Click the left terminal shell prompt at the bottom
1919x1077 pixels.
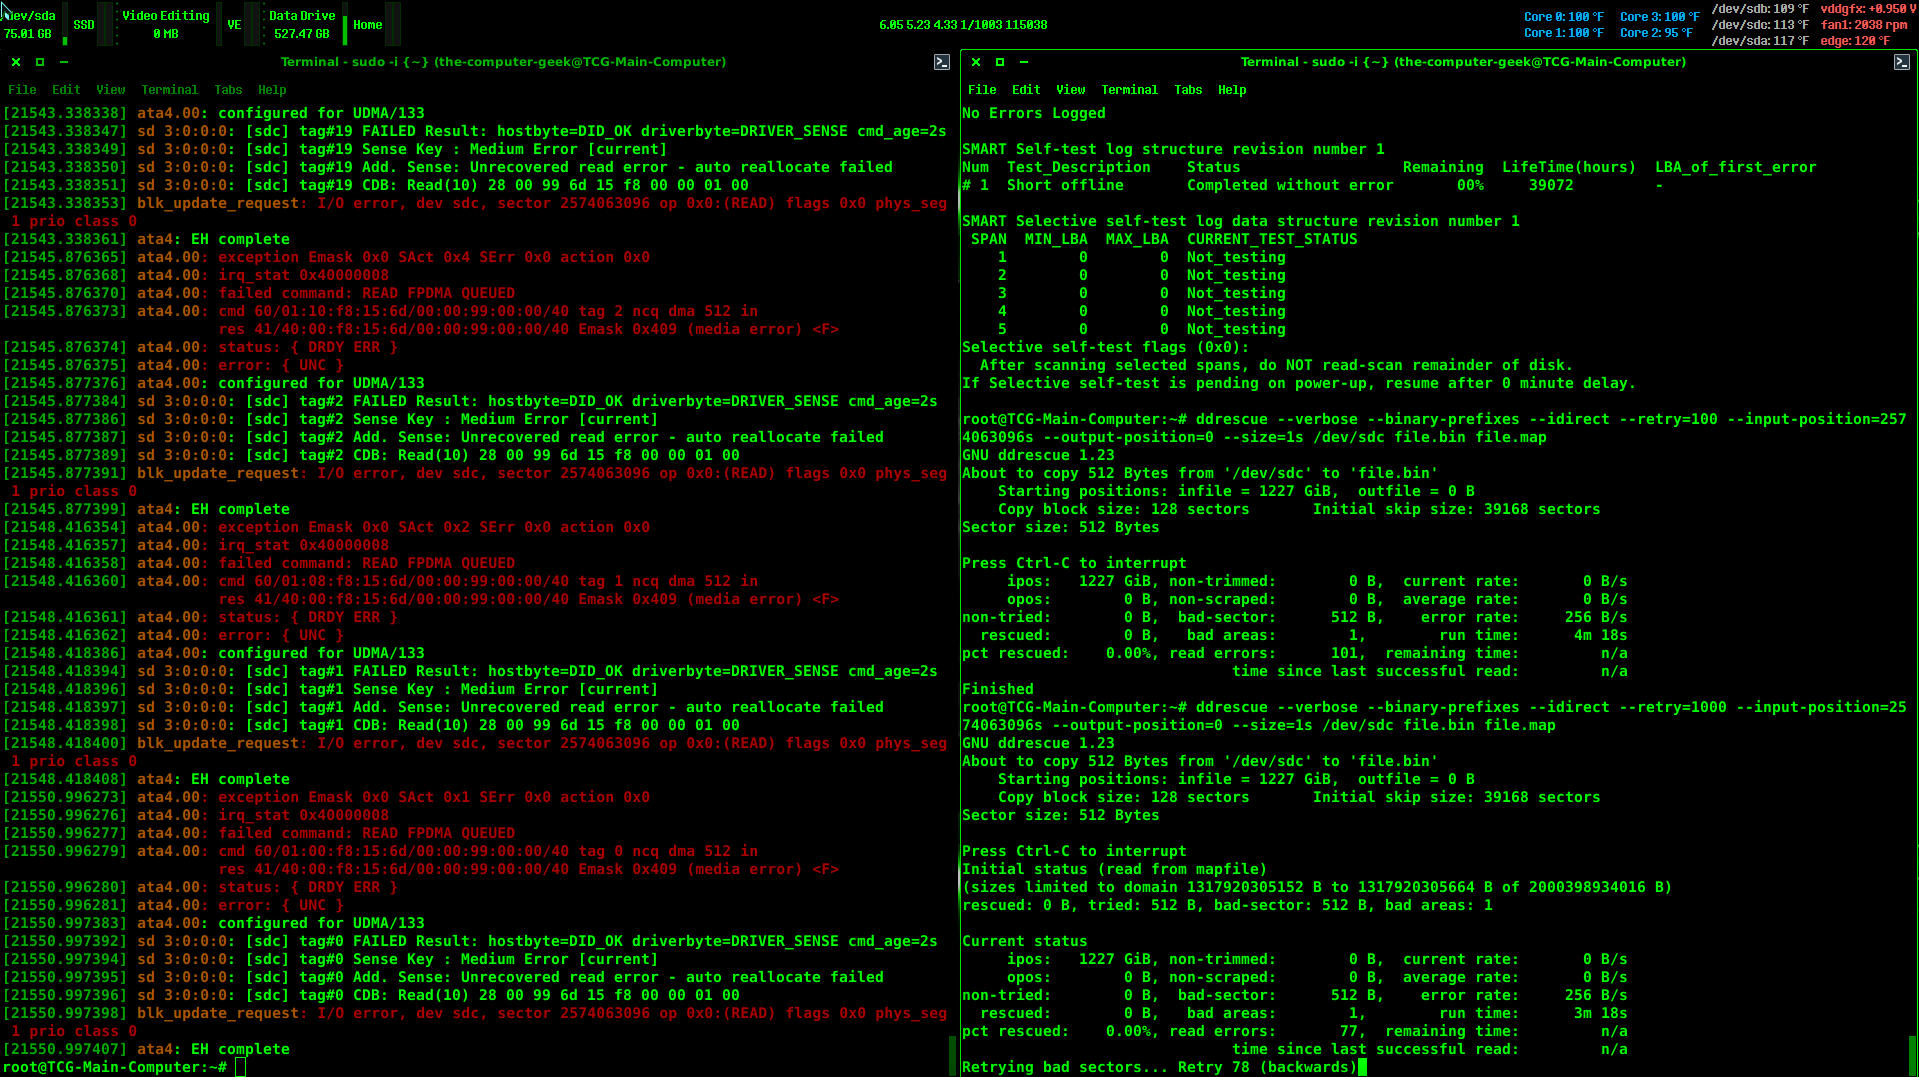tap(115, 1067)
